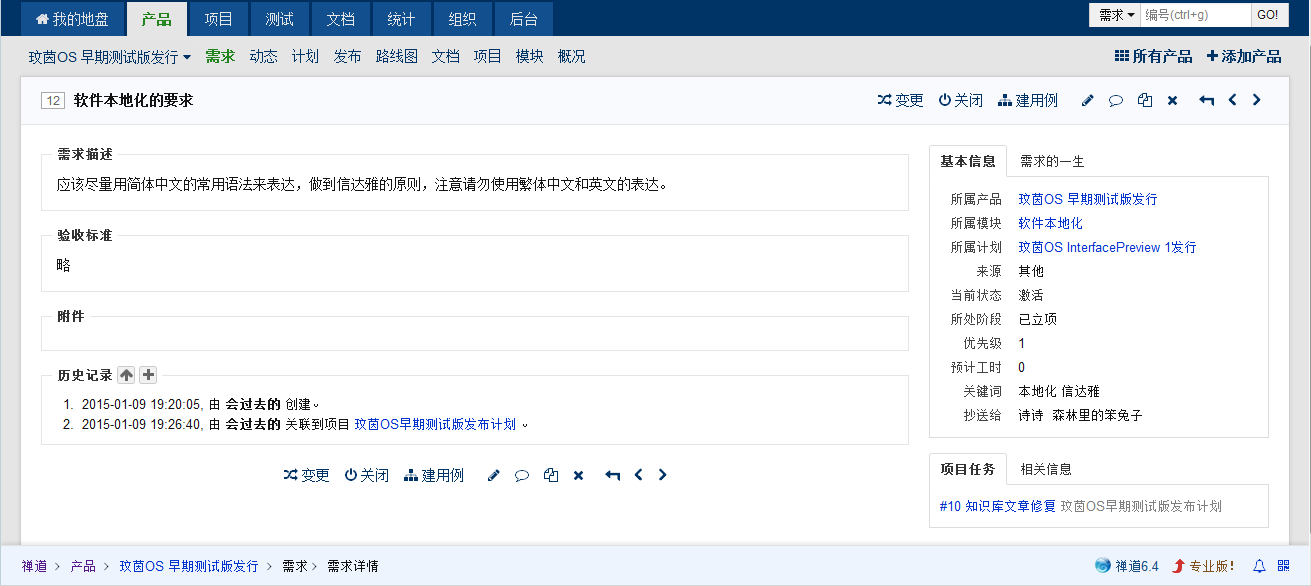Switch to the 测试 main tab

(279, 19)
